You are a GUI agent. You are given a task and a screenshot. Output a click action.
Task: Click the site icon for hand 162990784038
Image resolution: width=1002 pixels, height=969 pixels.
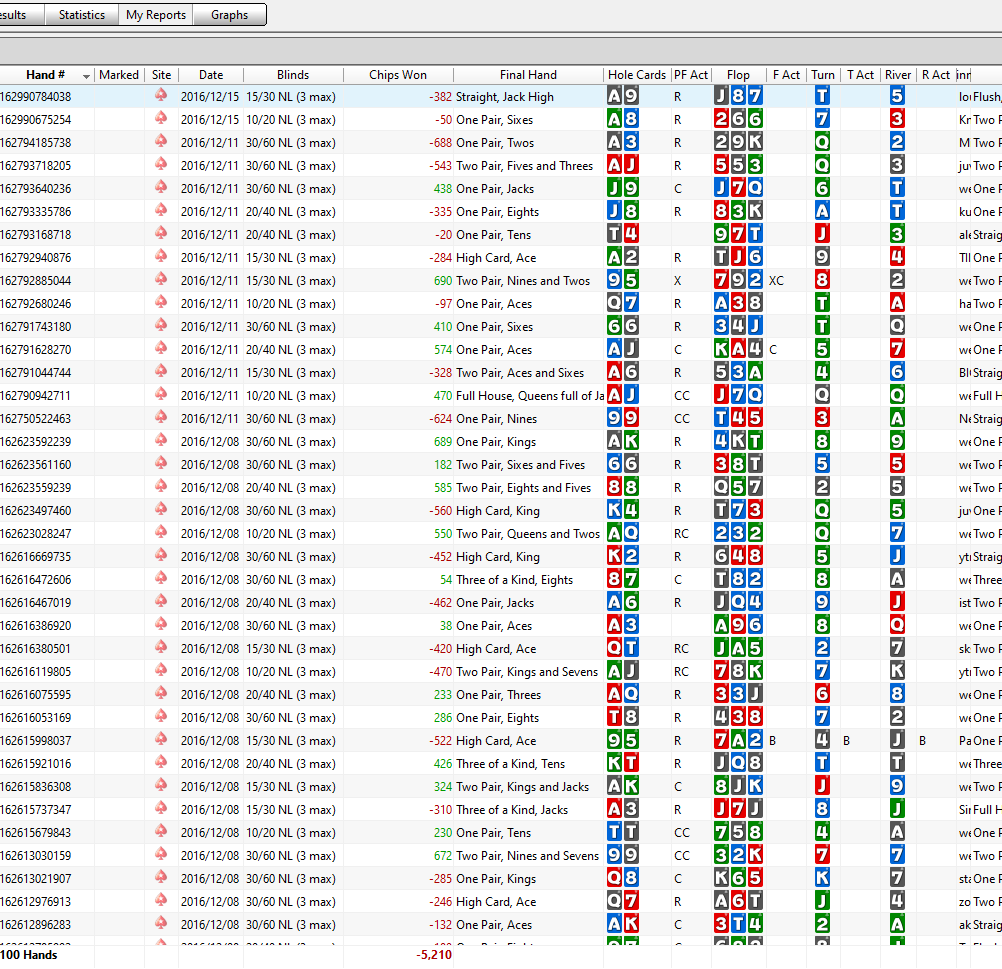(161, 97)
